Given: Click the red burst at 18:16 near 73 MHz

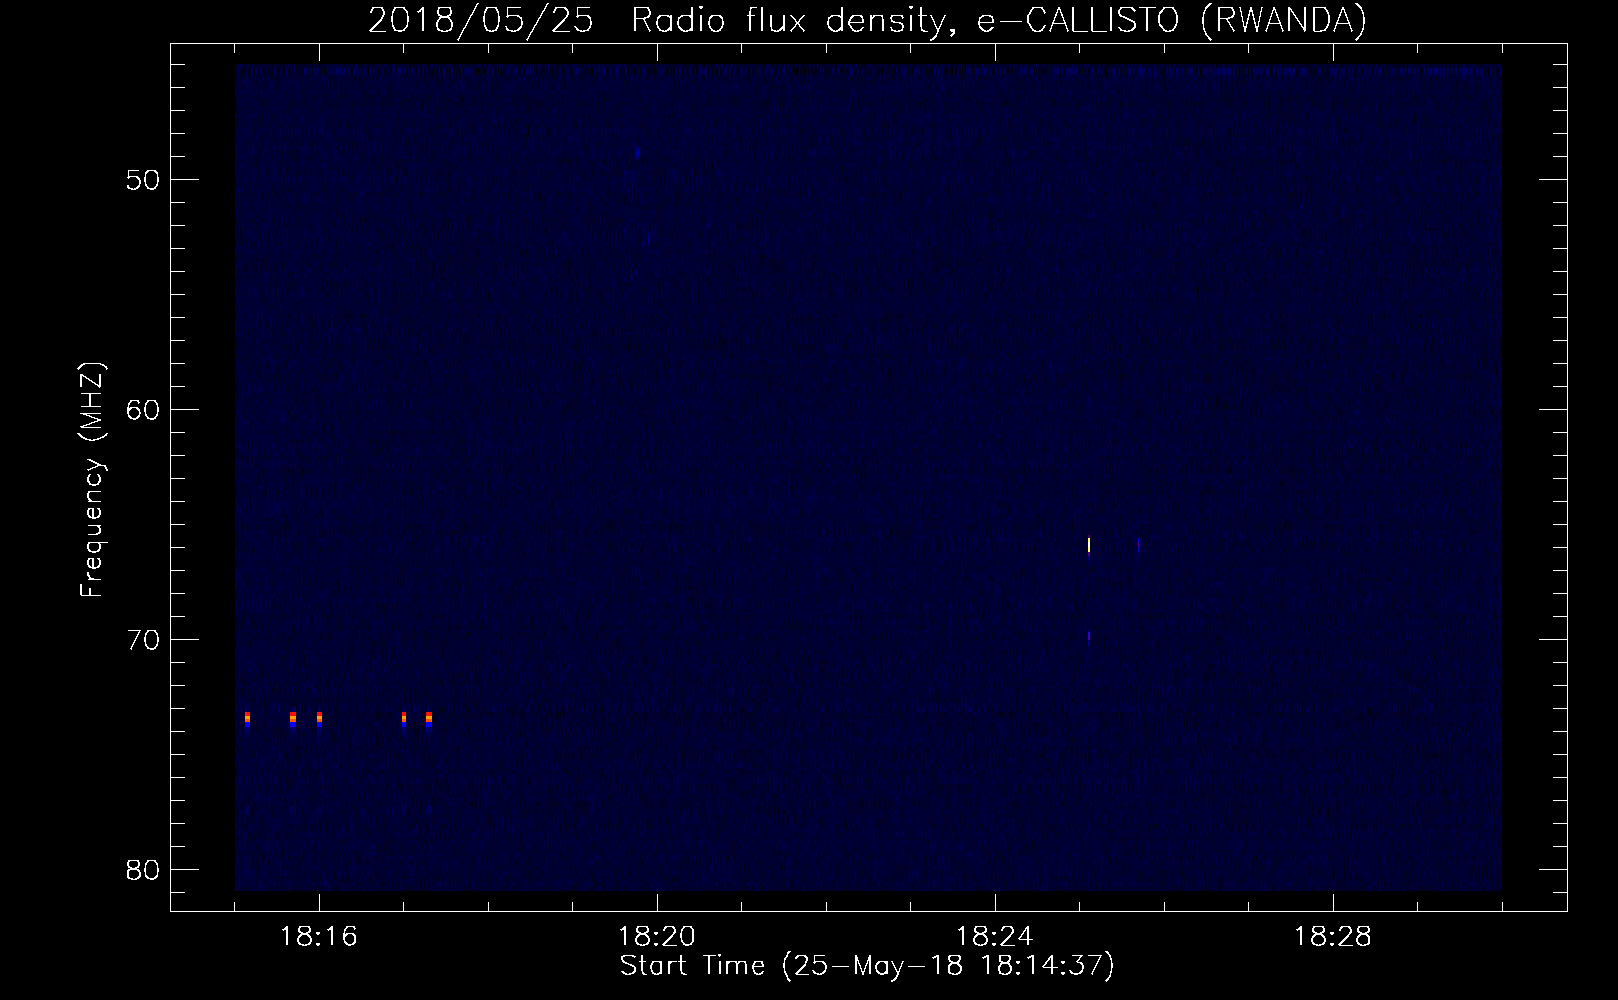Looking at the screenshot, I should pyautogui.click(x=319, y=718).
